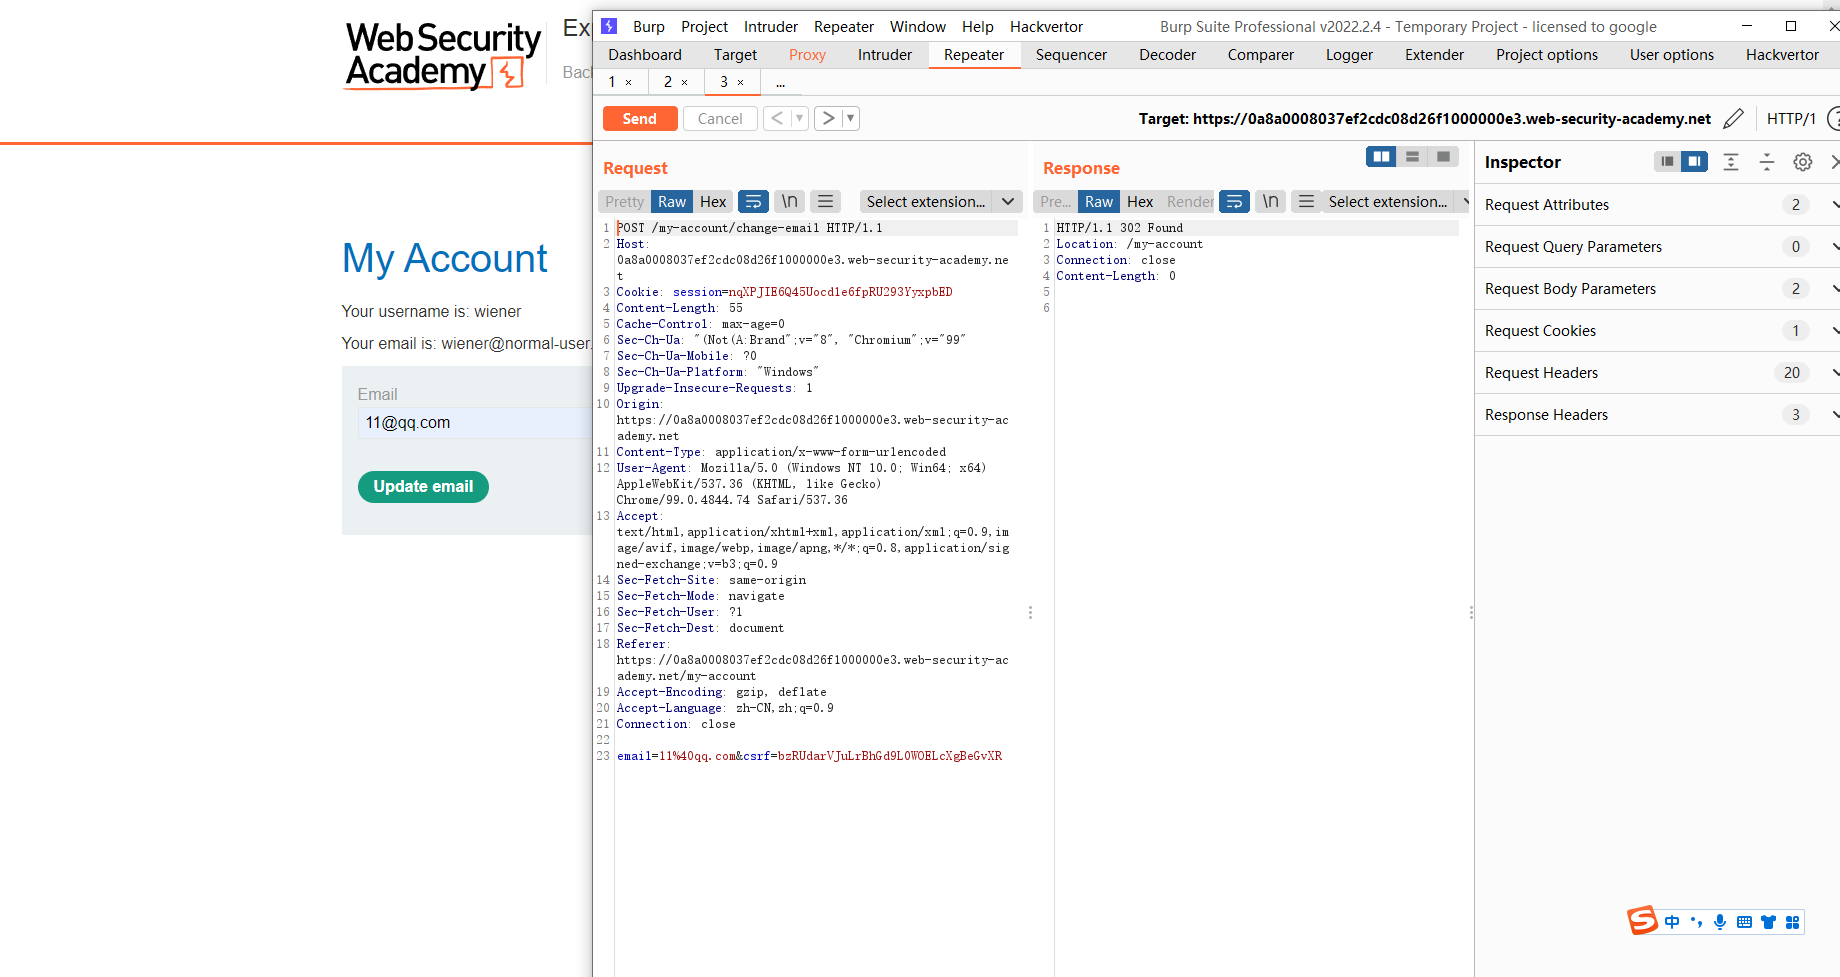Click the request body email parameter line

pyautogui.click(x=809, y=756)
